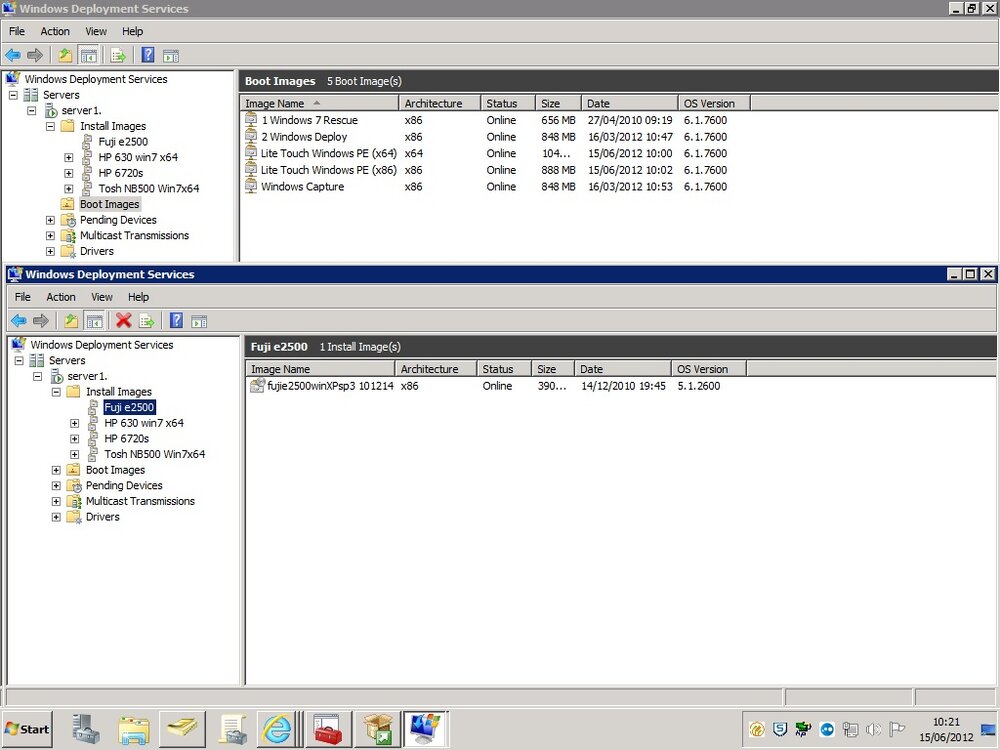Viewport: 1000px width, 750px height.
Task: Select Tosh NB500 Win7x64 in lower tree
Action: pos(154,454)
